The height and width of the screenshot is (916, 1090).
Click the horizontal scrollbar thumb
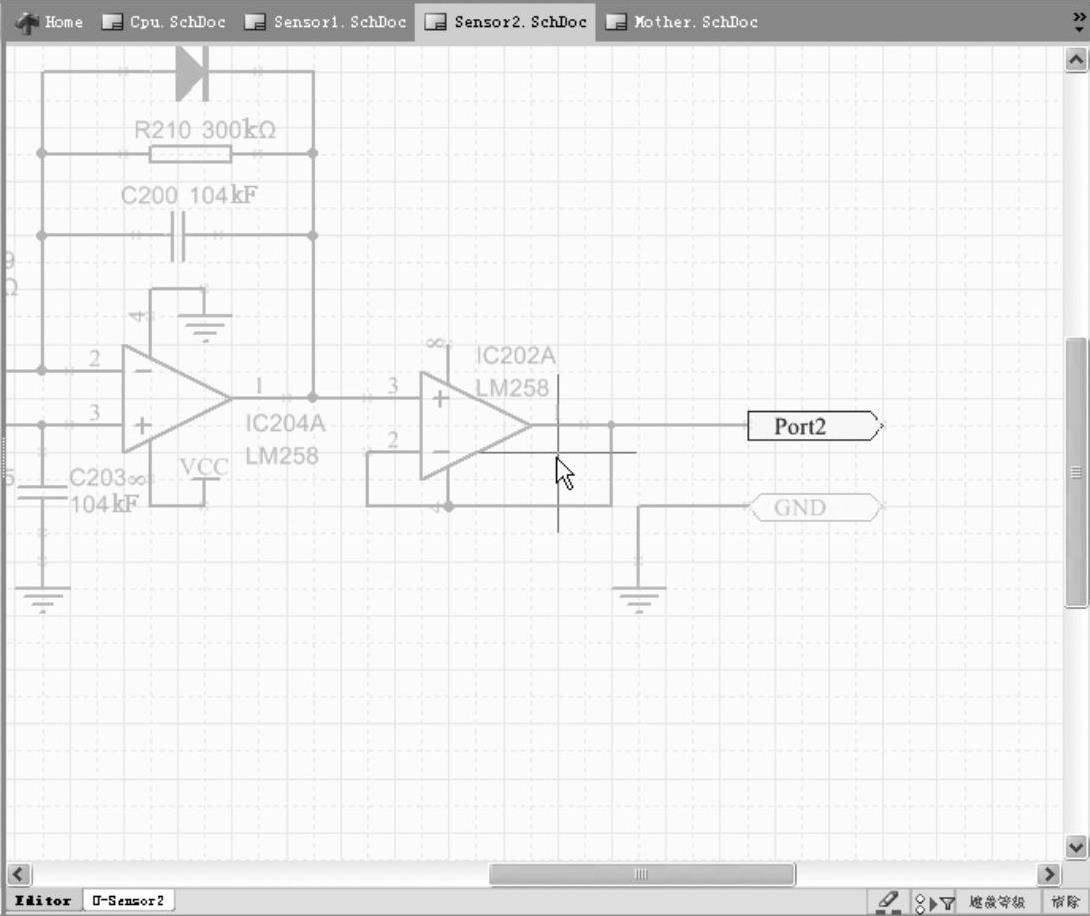pos(642,874)
